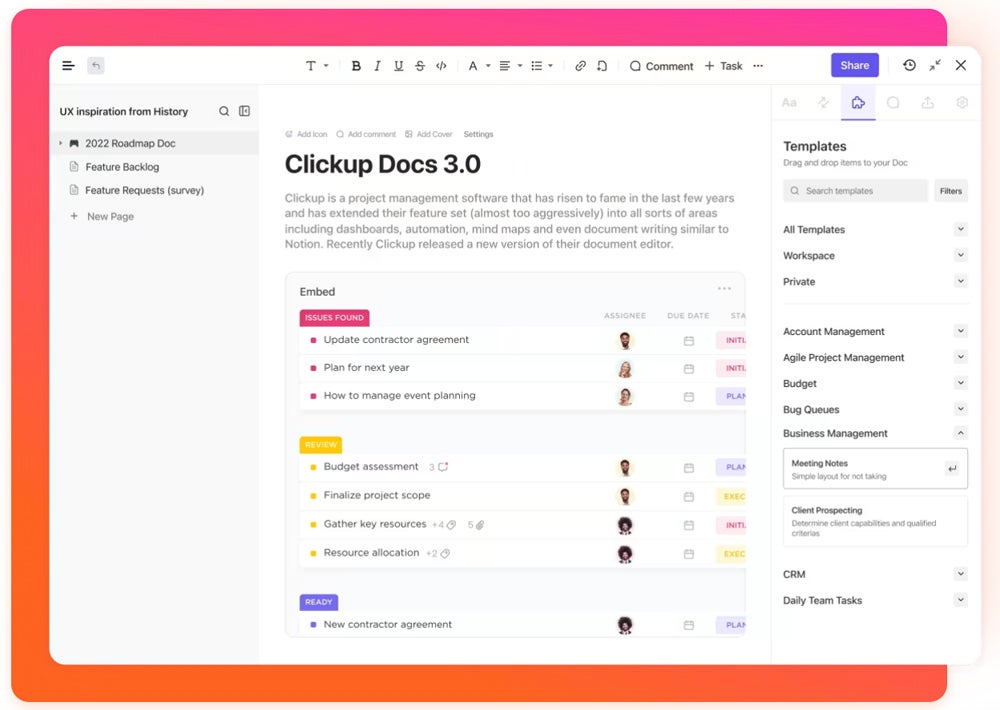The width and height of the screenshot is (1000, 710).
Task: Expand the 2022 Roadmap Doc tree arrow
Action: point(61,143)
